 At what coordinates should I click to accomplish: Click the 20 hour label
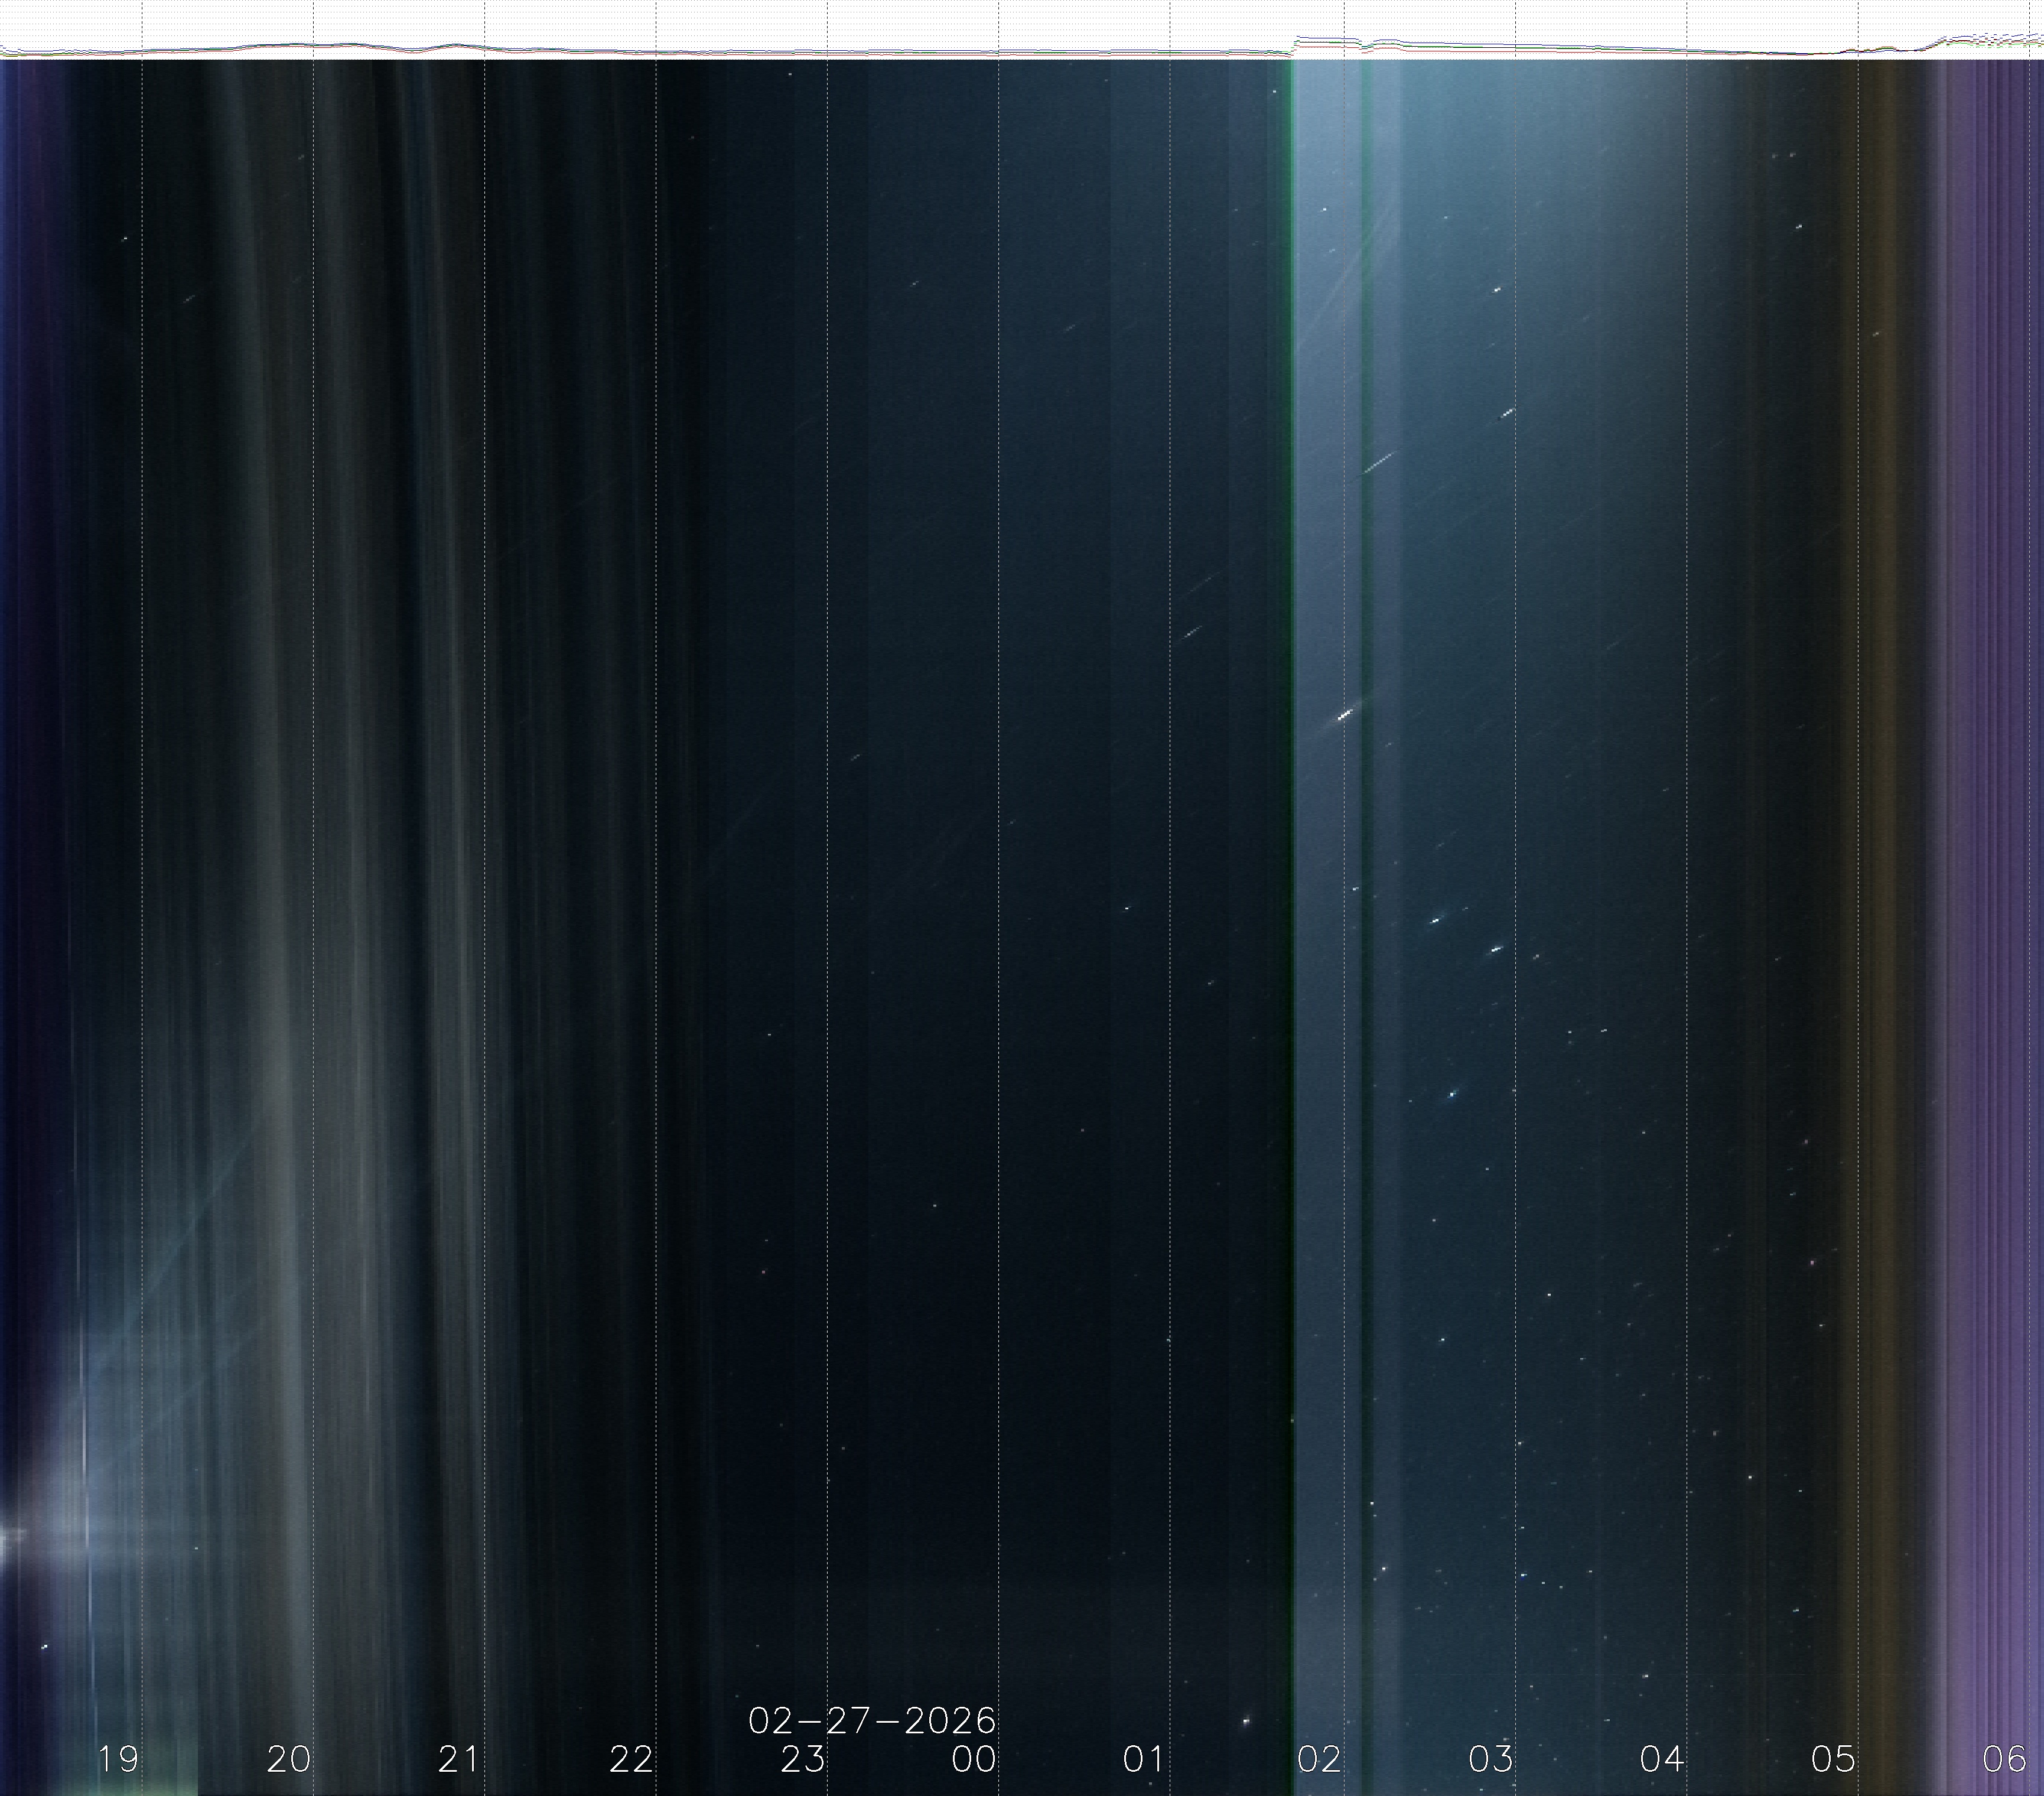289,1759
